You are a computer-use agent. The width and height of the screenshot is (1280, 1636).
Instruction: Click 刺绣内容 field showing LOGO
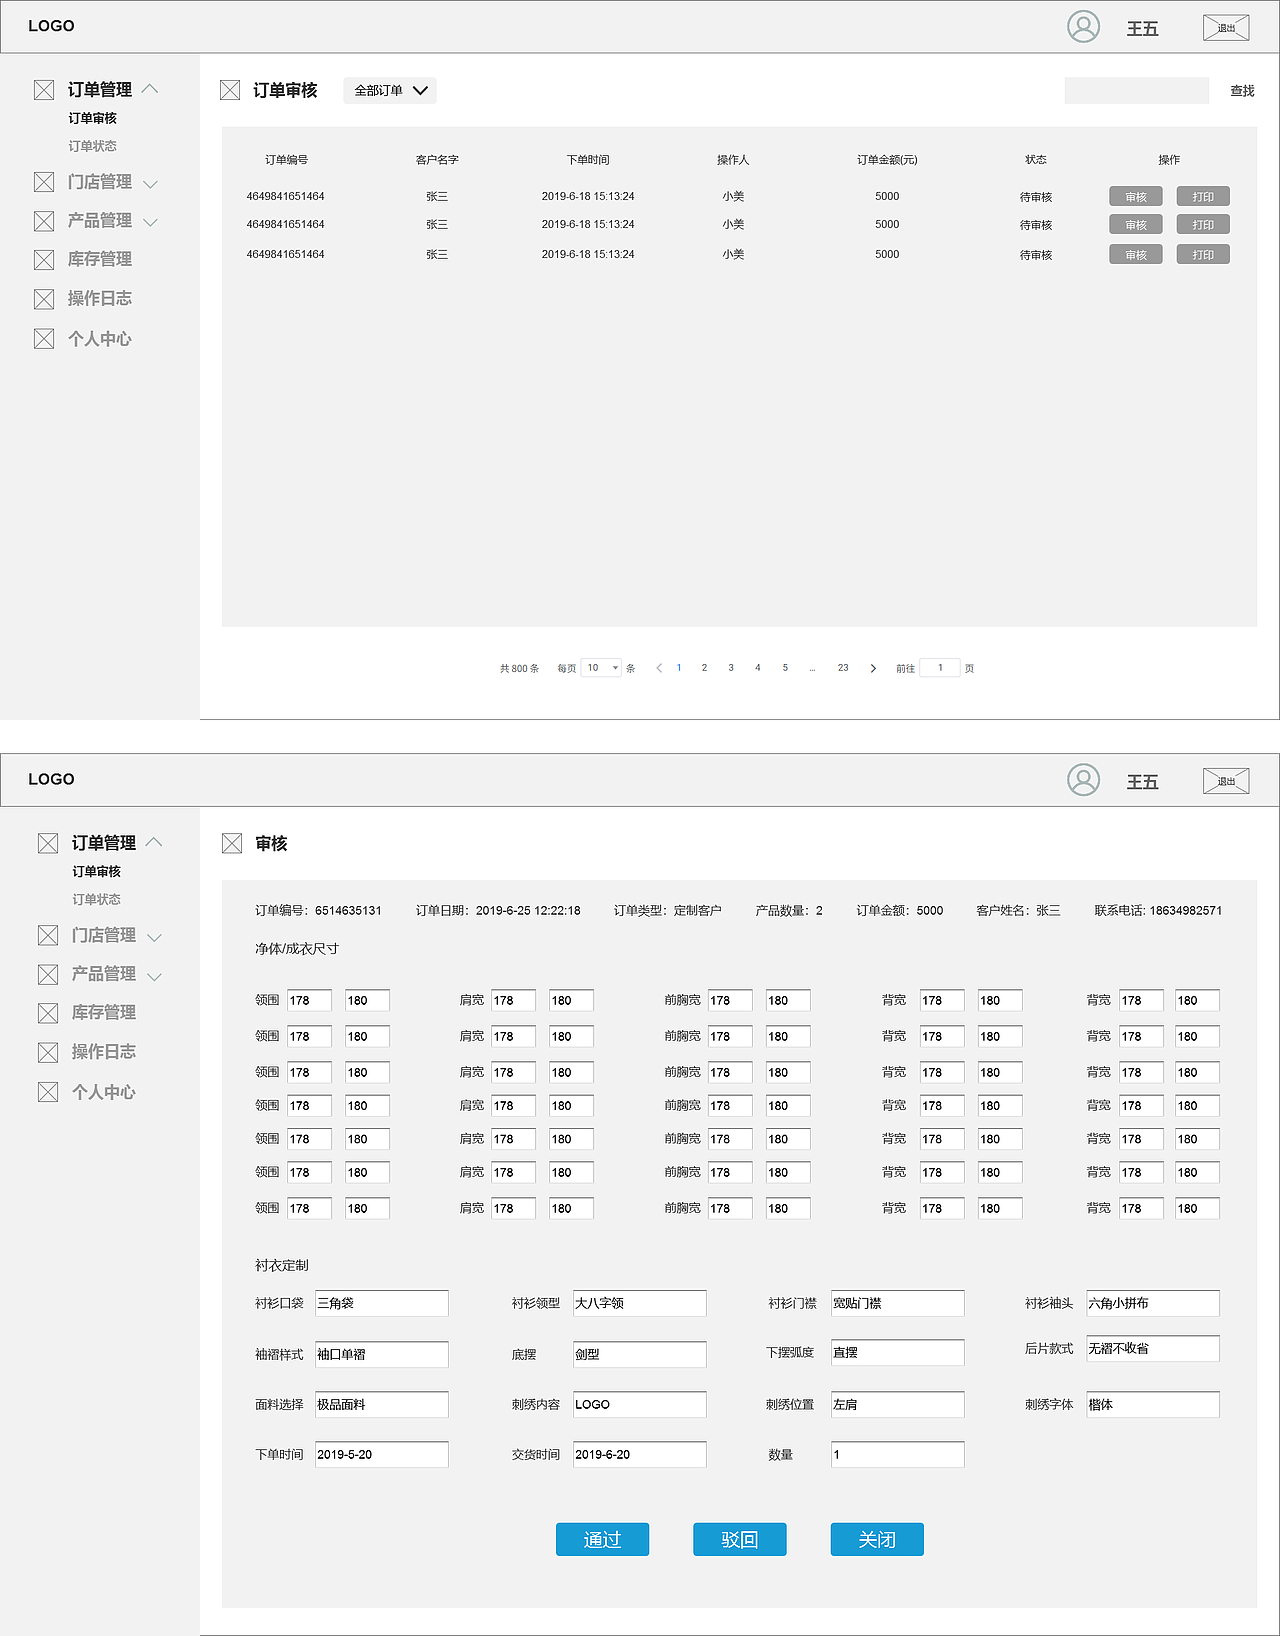click(x=640, y=1404)
